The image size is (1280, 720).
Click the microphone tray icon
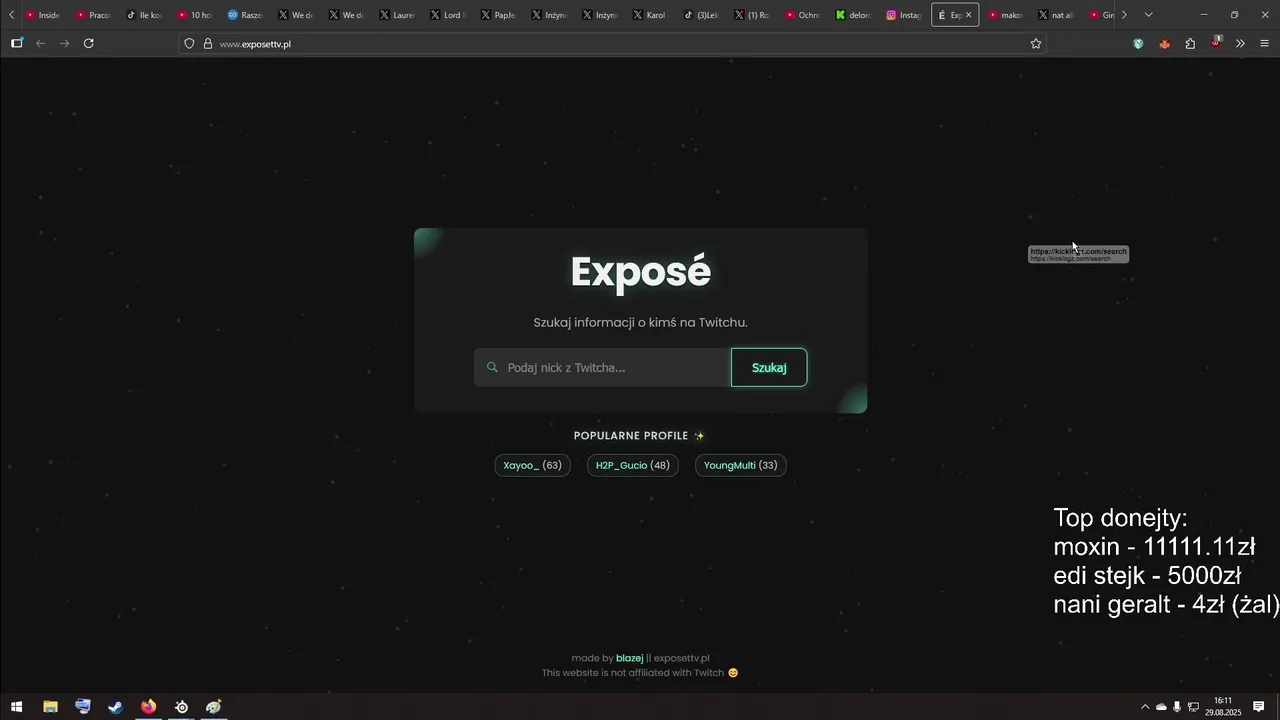(x=1177, y=707)
